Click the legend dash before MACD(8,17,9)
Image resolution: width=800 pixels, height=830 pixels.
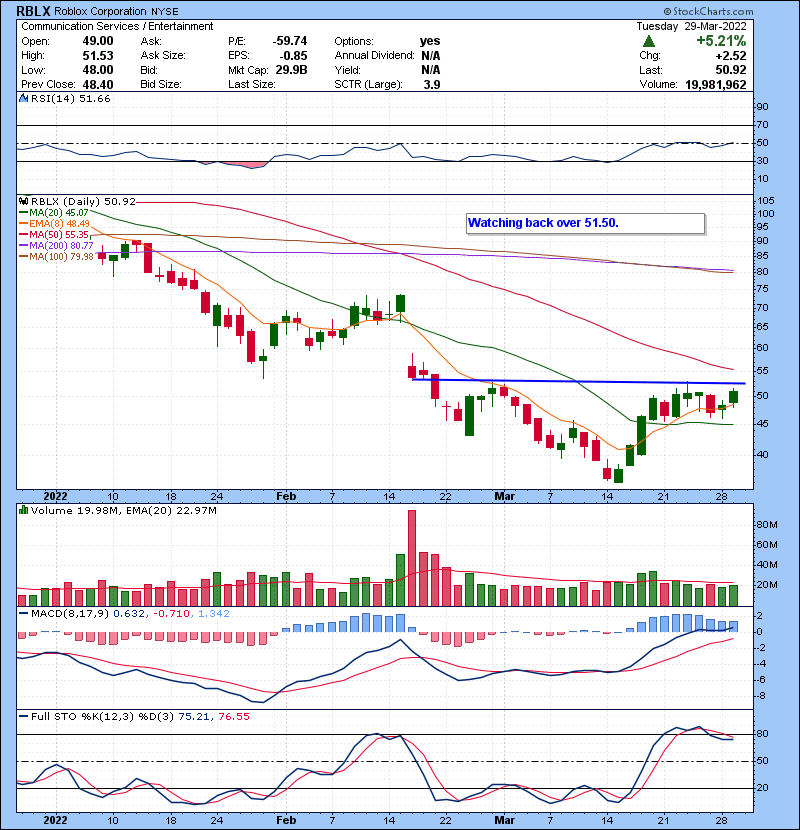[23, 614]
